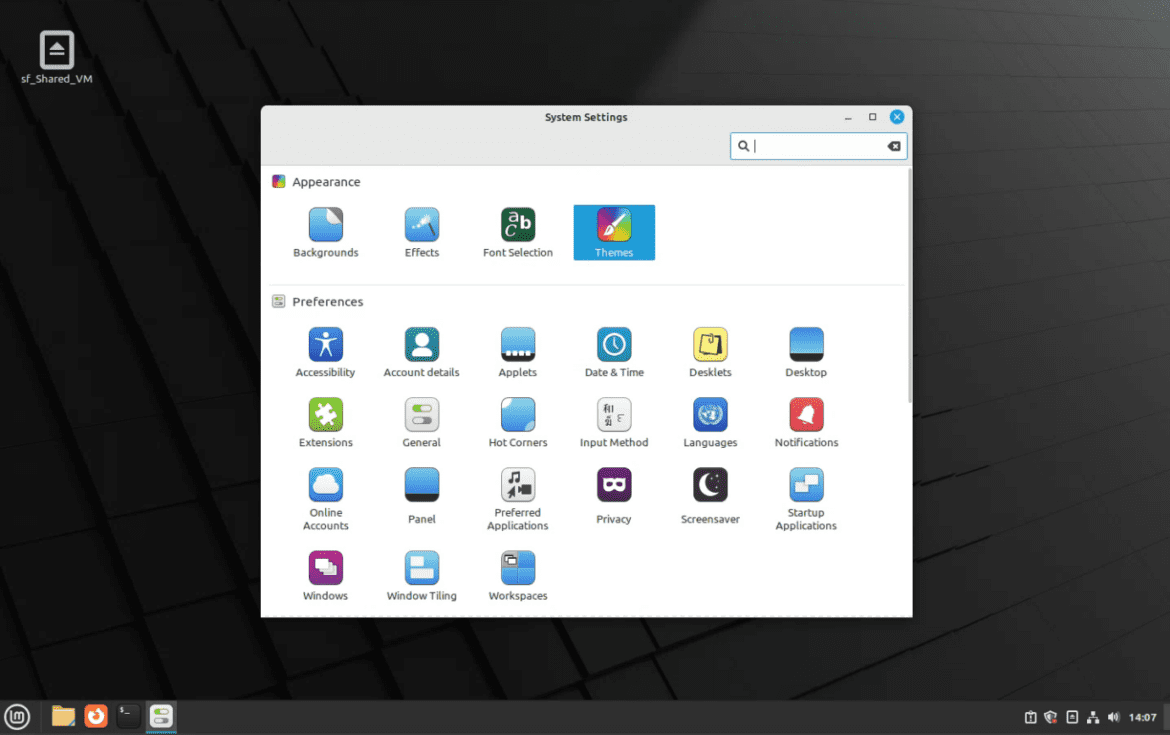Open Effects settings
Viewport: 1170px width, 735px height.
[x=421, y=232]
